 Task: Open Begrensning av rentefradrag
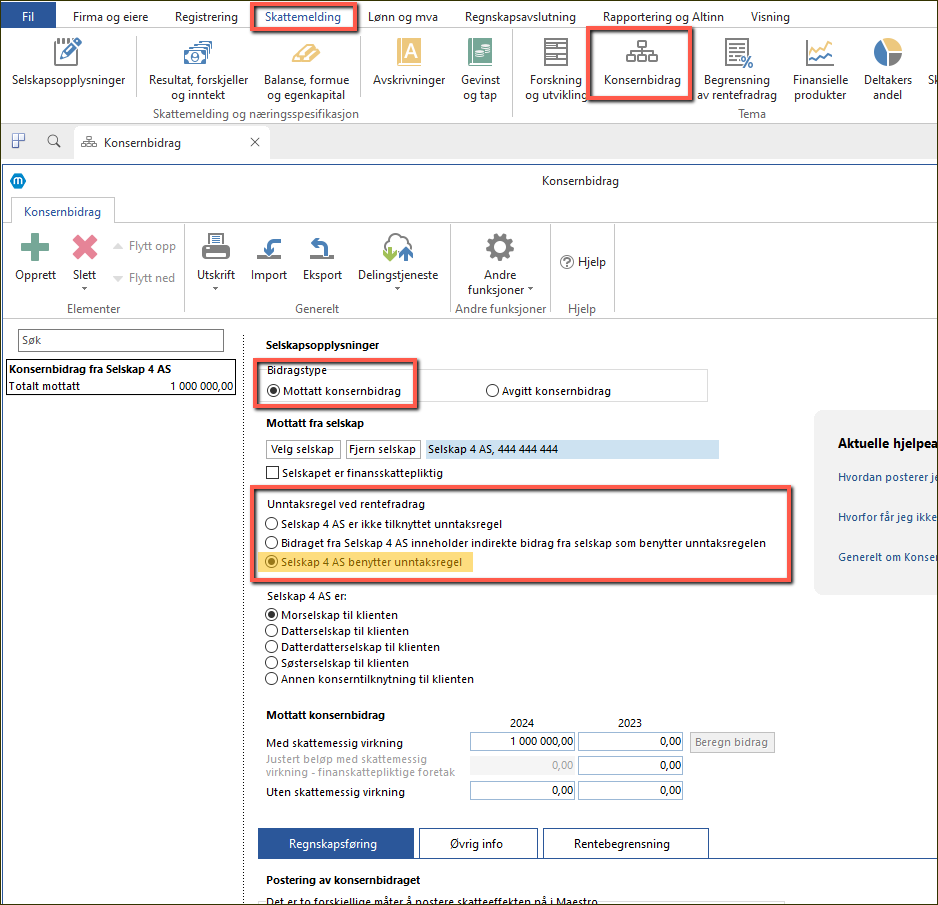[x=736, y=70]
